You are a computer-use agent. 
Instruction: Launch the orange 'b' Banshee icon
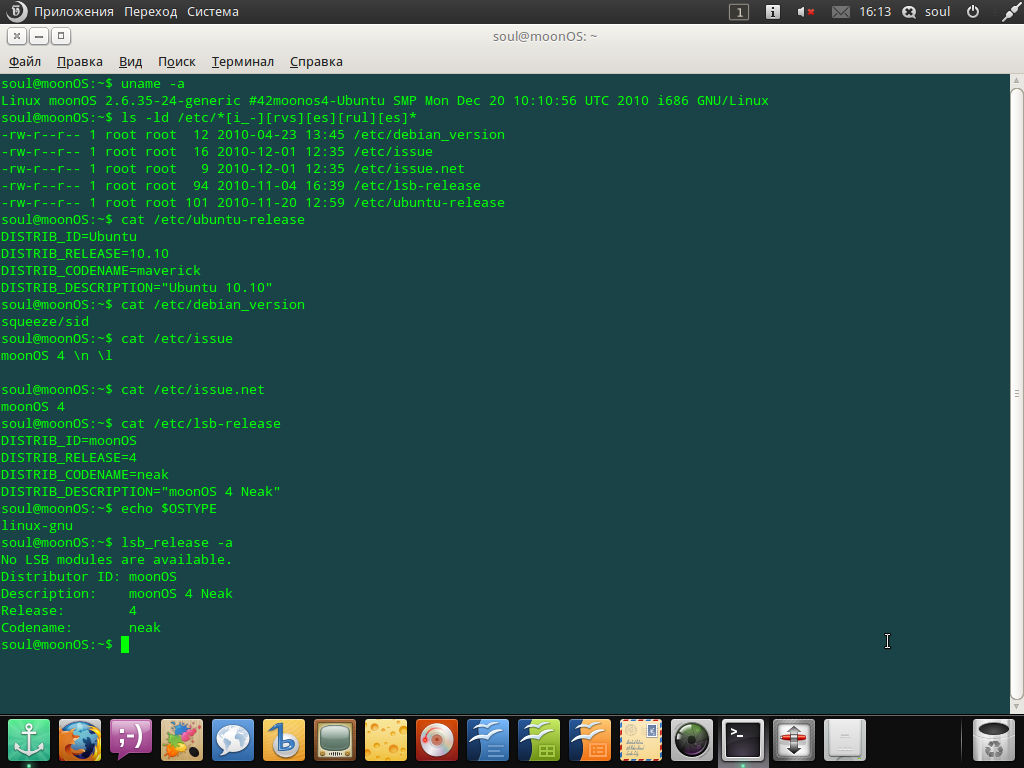(x=283, y=740)
